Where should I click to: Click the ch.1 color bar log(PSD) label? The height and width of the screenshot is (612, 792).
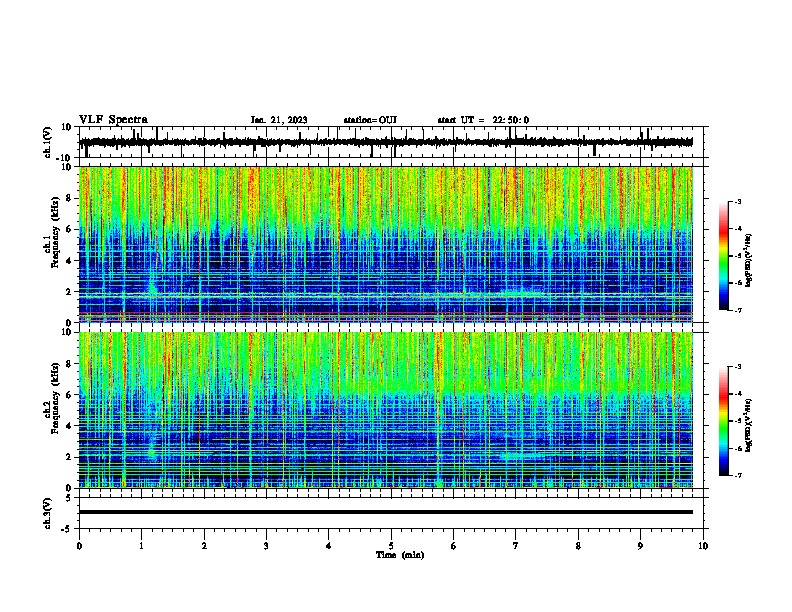(x=749, y=260)
